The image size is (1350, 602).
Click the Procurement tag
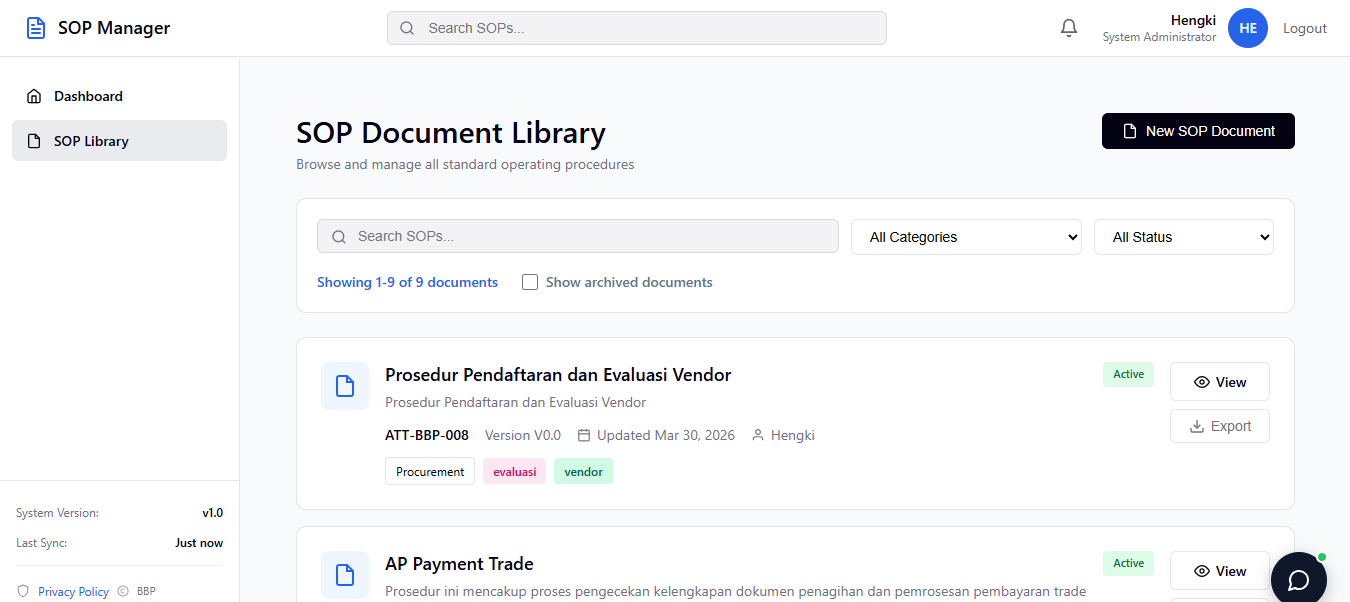coord(430,471)
